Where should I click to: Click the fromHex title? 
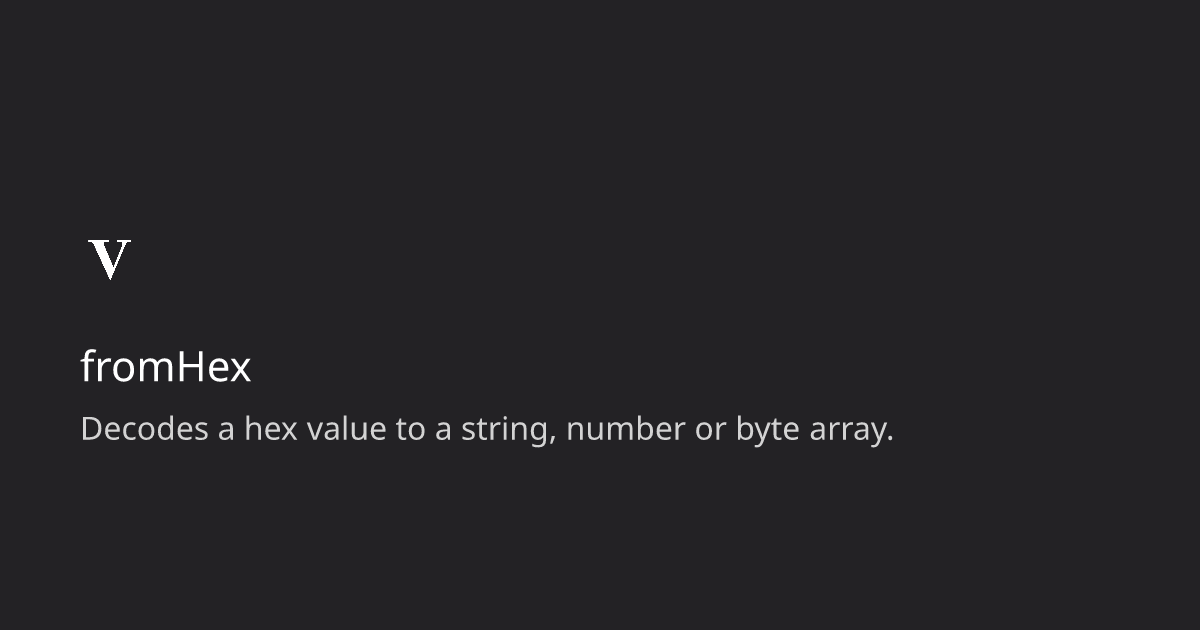(x=166, y=367)
